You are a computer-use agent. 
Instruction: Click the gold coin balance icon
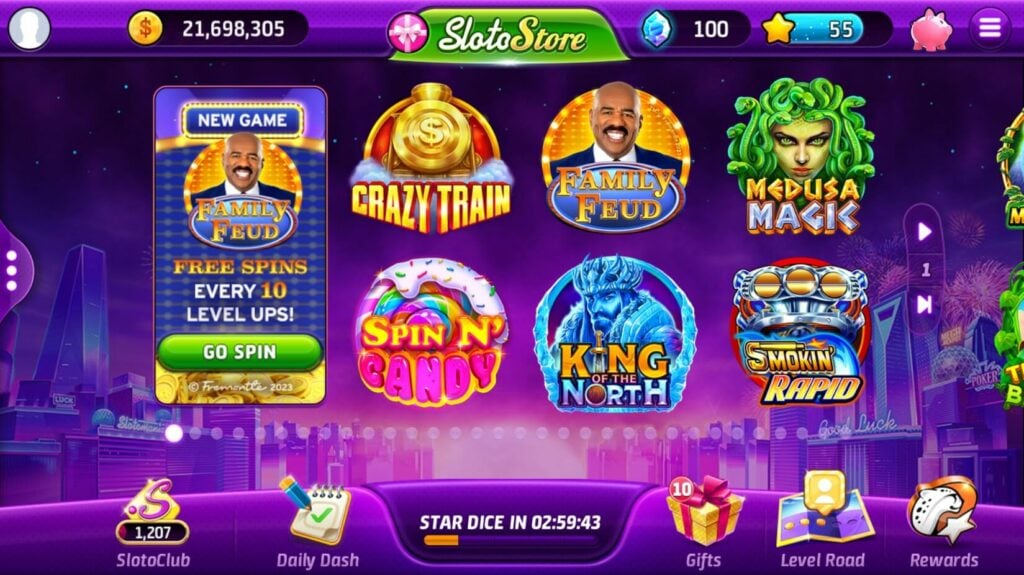click(x=145, y=29)
